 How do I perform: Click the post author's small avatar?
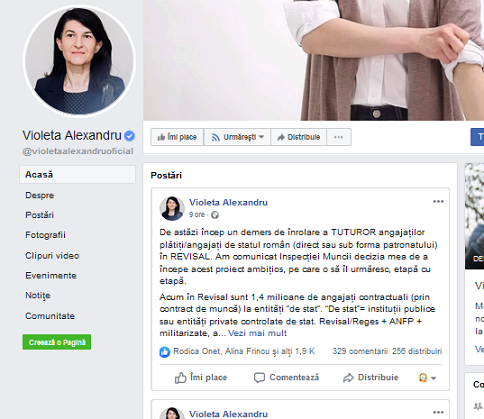[172, 208]
